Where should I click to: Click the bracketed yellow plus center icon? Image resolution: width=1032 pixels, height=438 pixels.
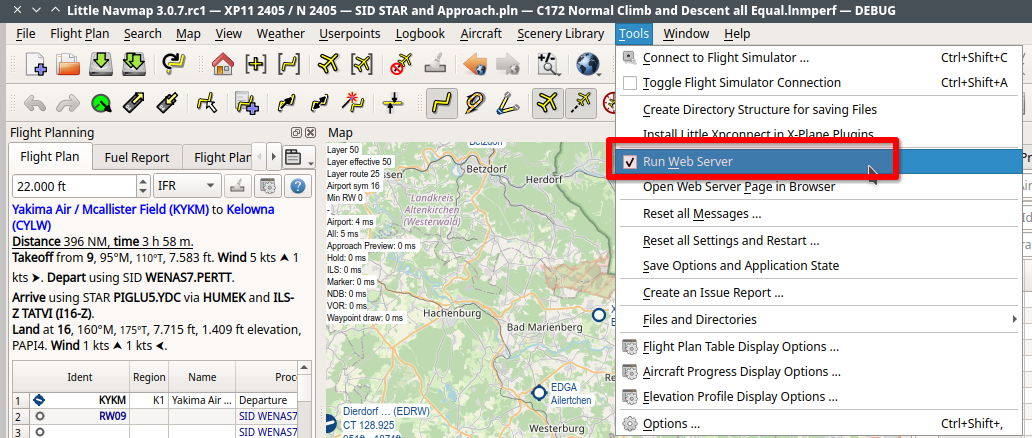255,65
